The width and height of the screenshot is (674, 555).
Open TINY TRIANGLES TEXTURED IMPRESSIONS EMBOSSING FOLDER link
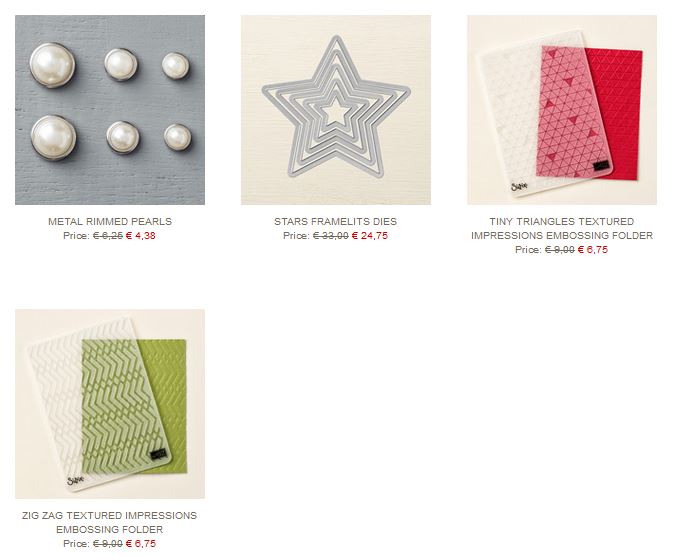562,228
